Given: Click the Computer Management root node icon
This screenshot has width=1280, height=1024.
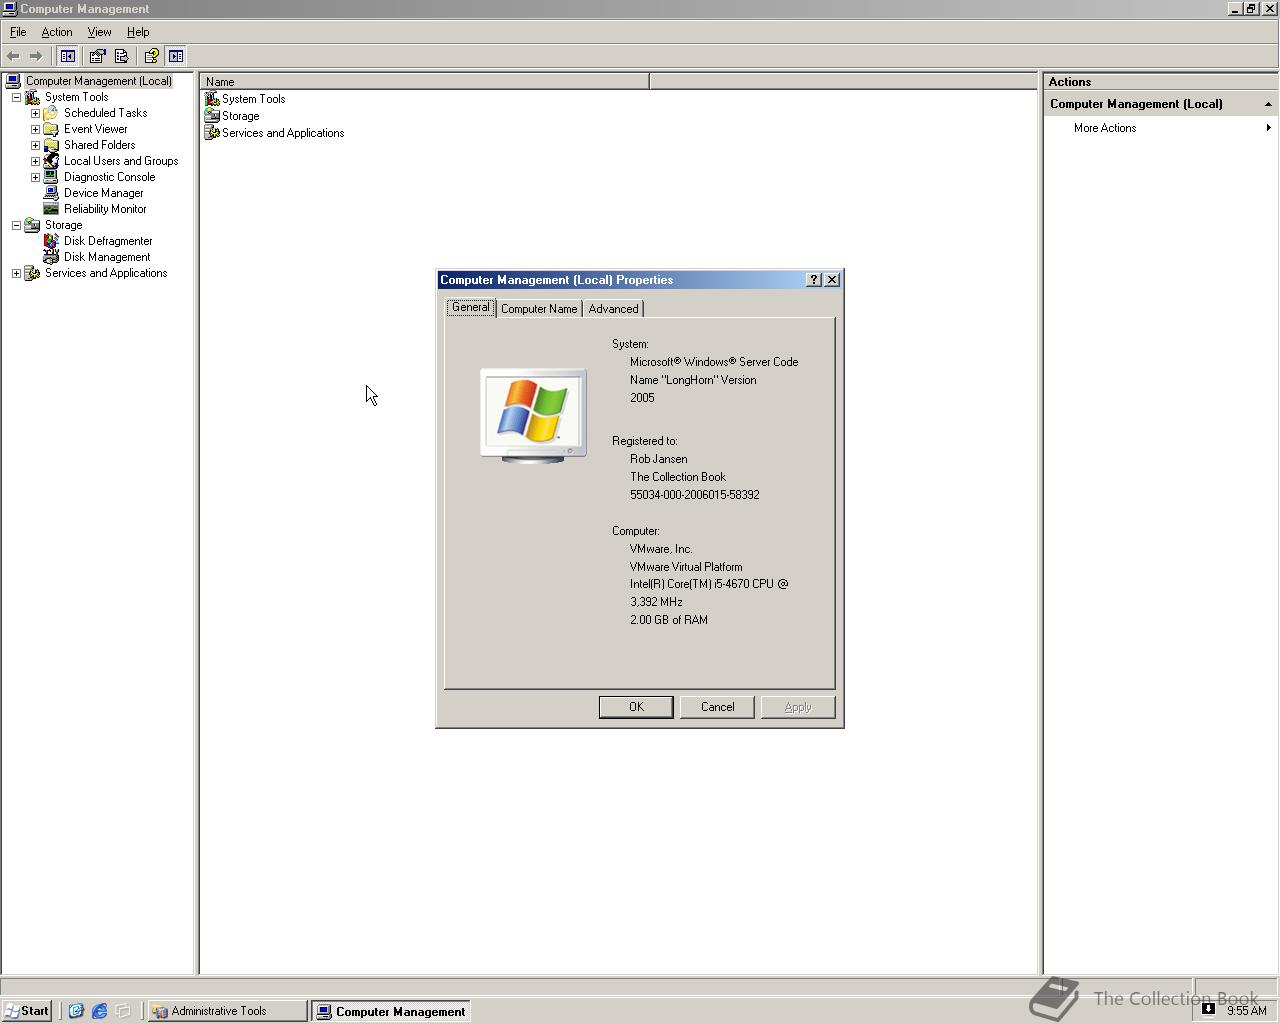Looking at the screenshot, I should pyautogui.click(x=13, y=81).
